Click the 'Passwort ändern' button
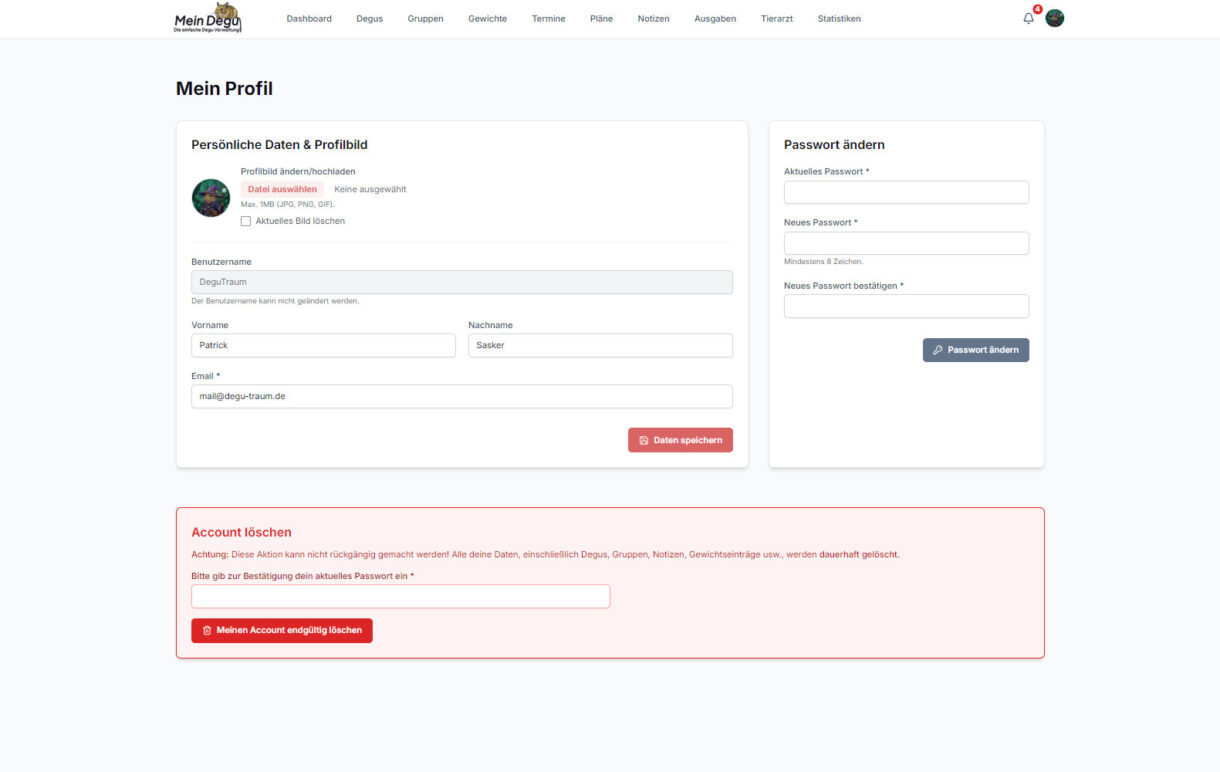 [x=975, y=350]
